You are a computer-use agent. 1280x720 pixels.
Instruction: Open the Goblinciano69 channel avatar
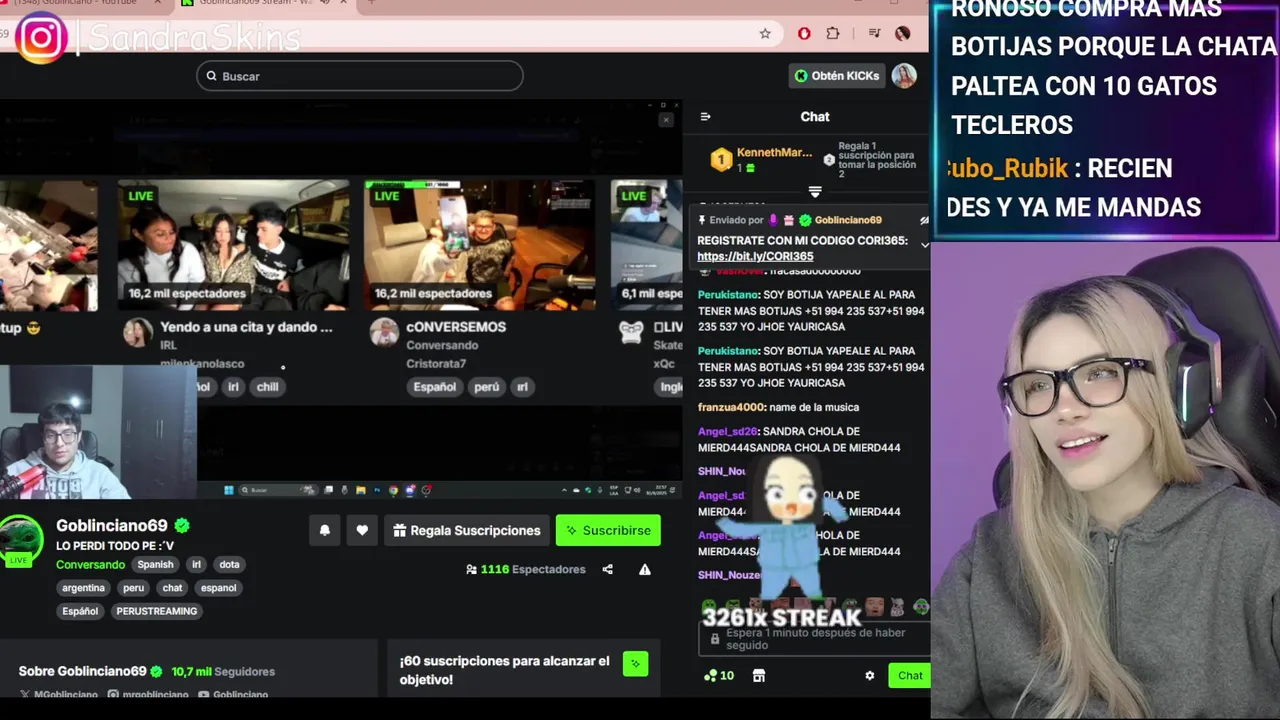point(21,539)
